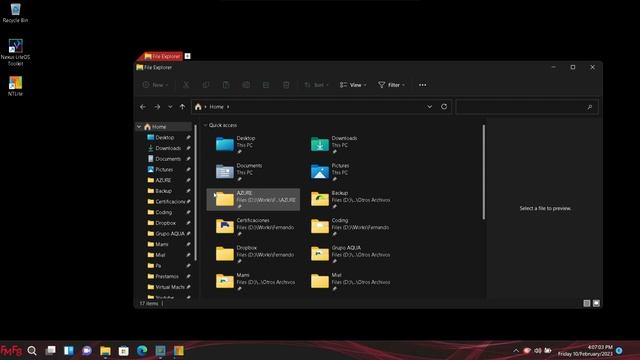Go up one folder level
The height and width of the screenshot is (360, 640).
(182, 107)
